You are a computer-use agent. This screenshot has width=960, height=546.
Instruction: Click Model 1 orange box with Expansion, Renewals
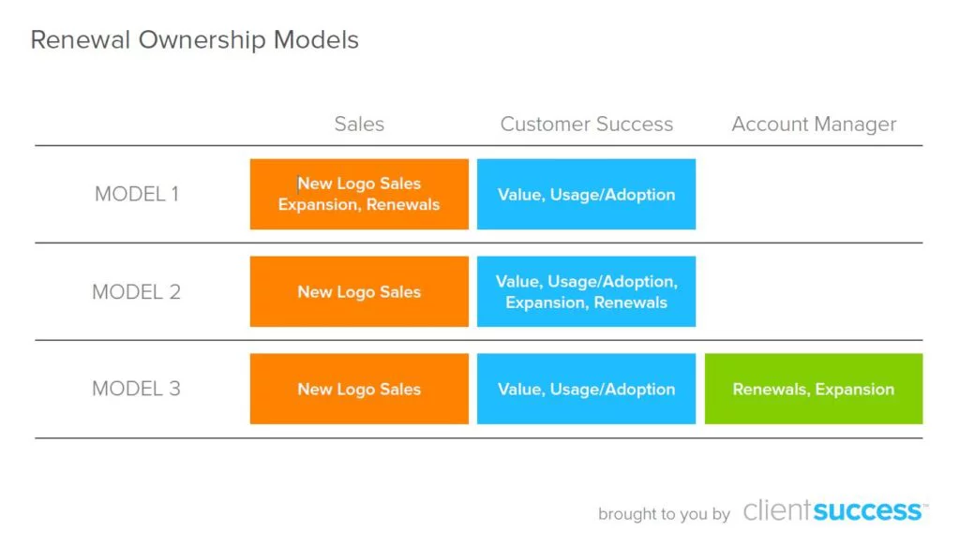coord(359,194)
